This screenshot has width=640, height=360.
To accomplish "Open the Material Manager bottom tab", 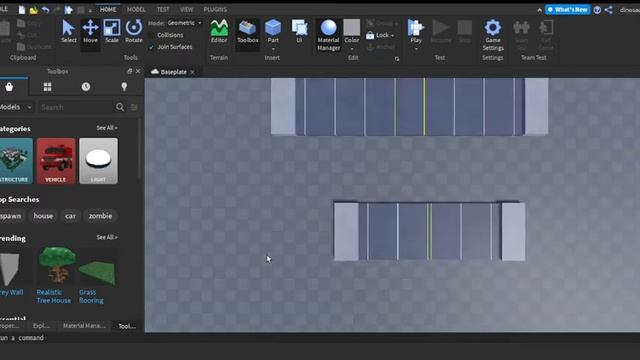I will tap(84, 326).
